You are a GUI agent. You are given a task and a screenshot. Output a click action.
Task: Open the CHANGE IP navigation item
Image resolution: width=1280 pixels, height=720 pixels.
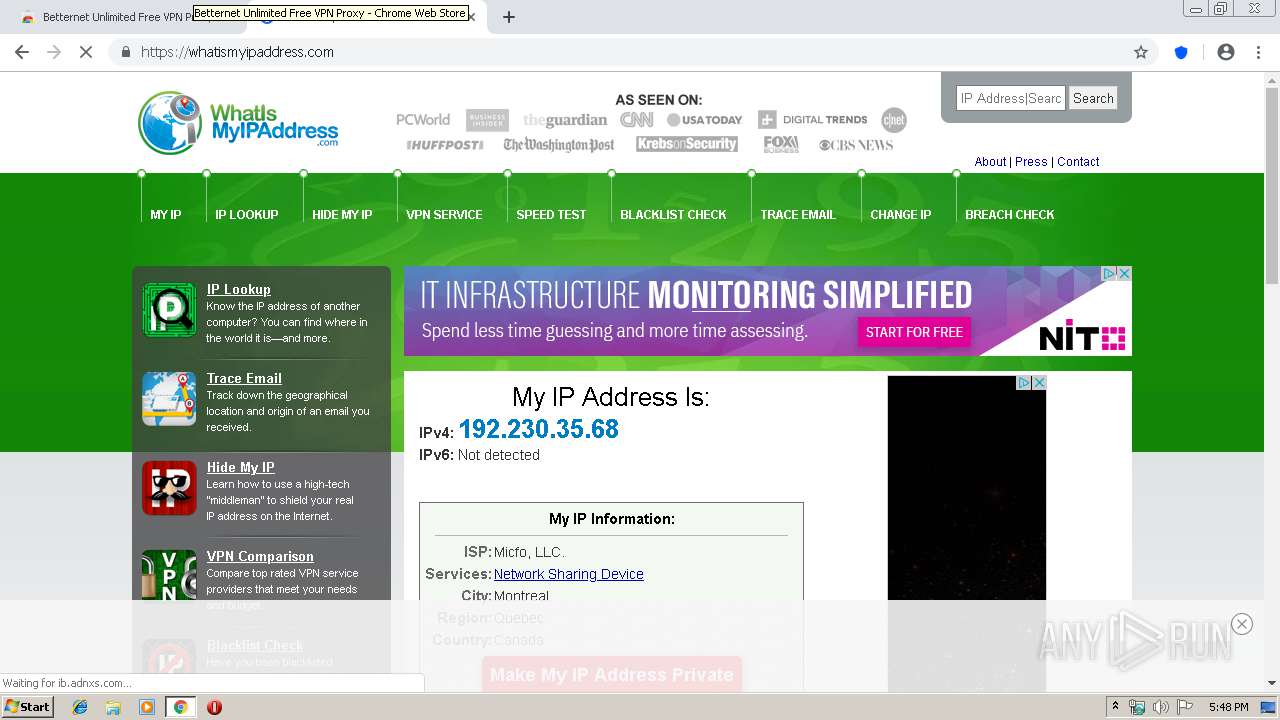pos(900,215)
